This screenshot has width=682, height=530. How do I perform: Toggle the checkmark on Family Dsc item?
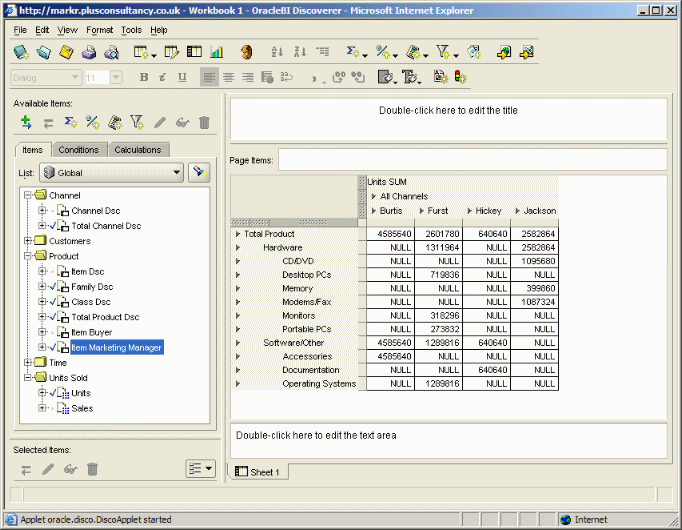click(53, 287)
